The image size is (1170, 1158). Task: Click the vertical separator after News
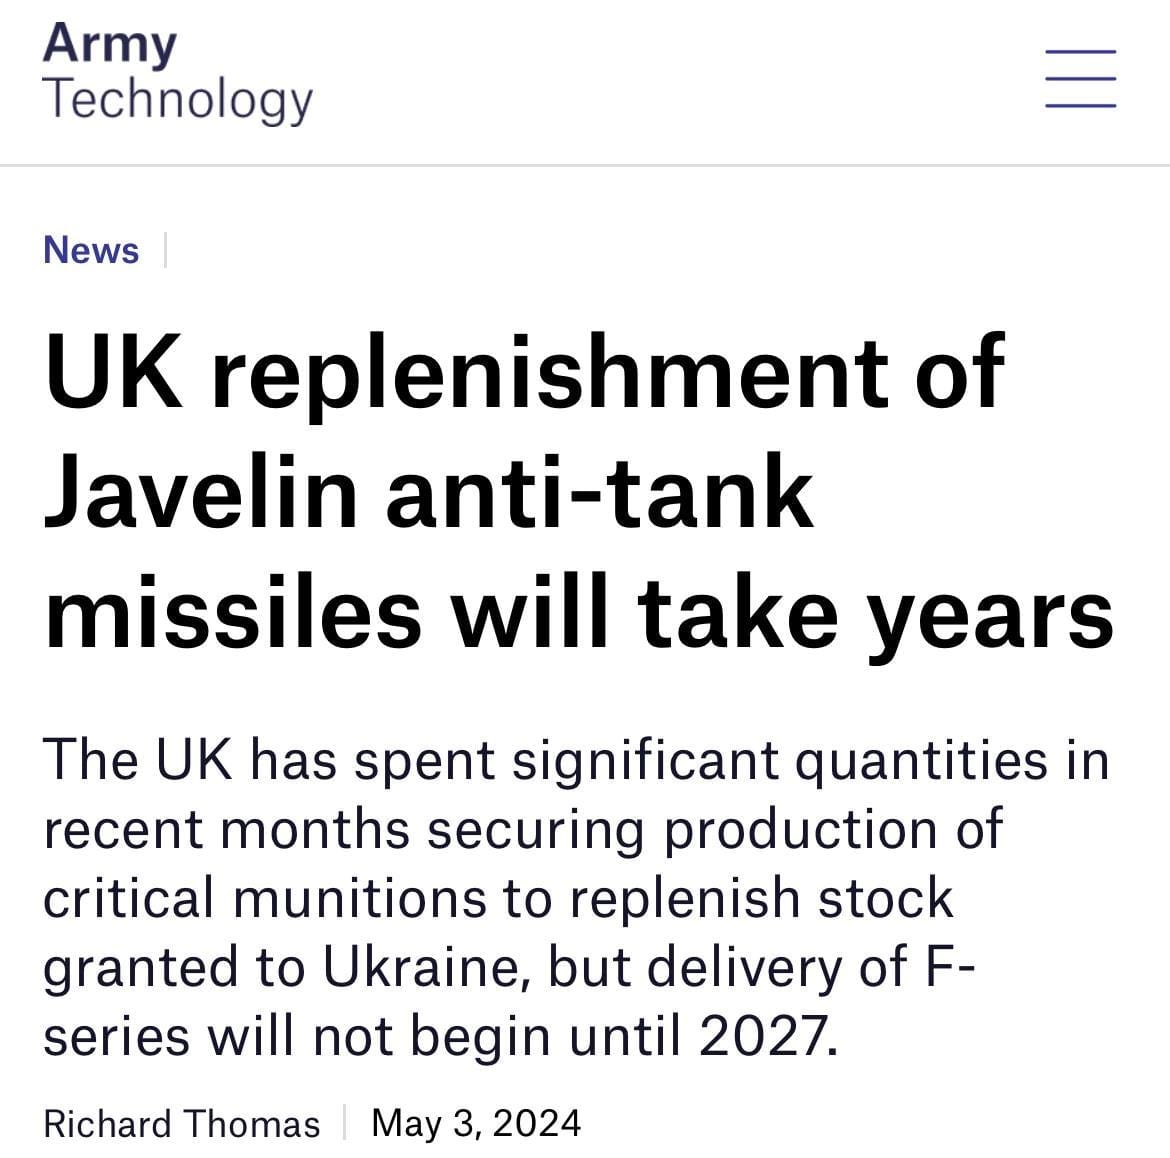(x=165, y=249)
